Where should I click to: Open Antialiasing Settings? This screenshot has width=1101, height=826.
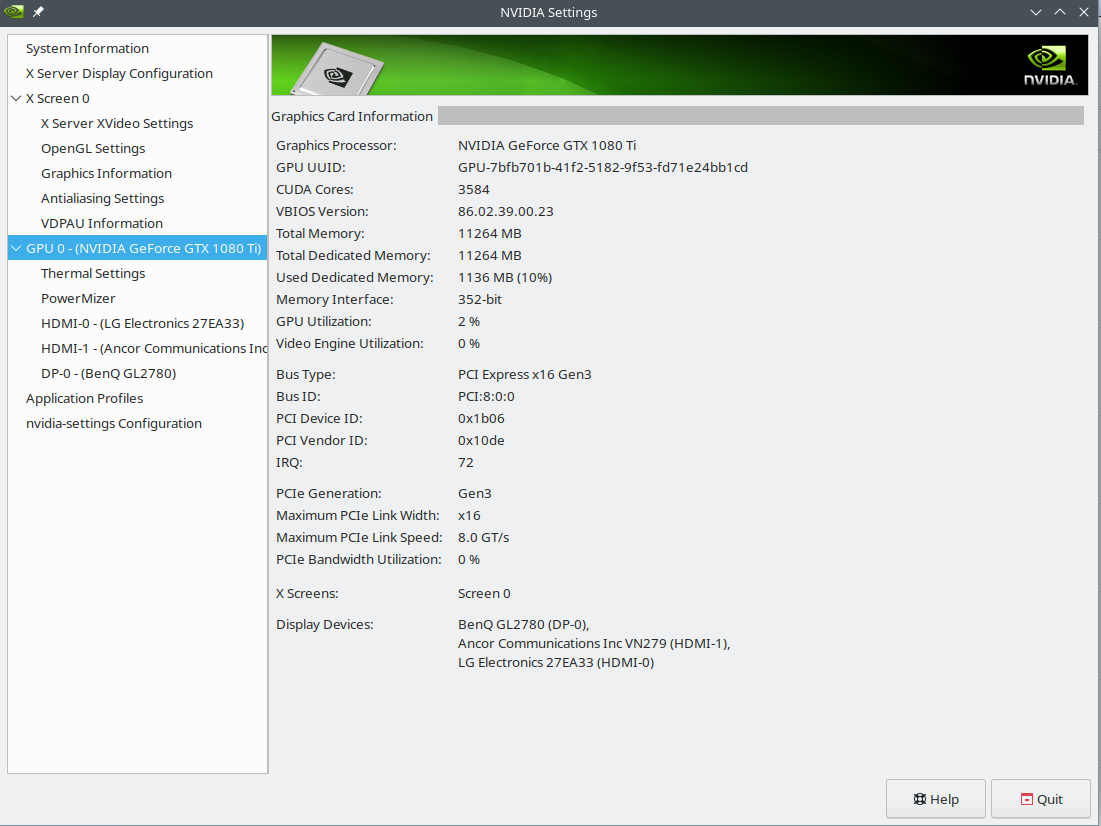(x=102, y=198)
